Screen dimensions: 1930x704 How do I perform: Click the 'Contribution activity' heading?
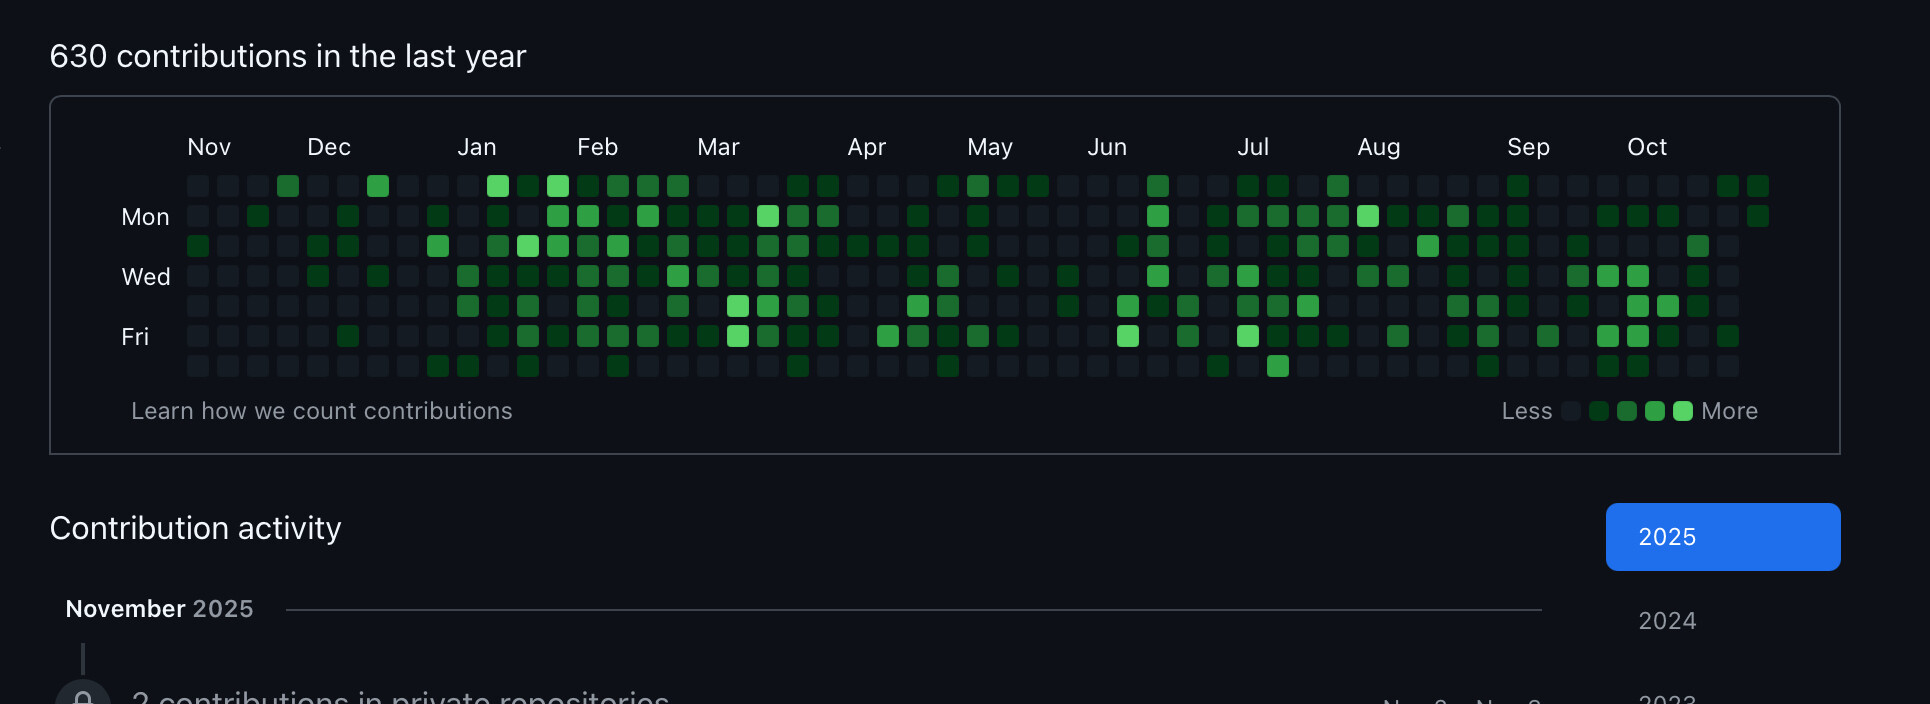(196, 528)
